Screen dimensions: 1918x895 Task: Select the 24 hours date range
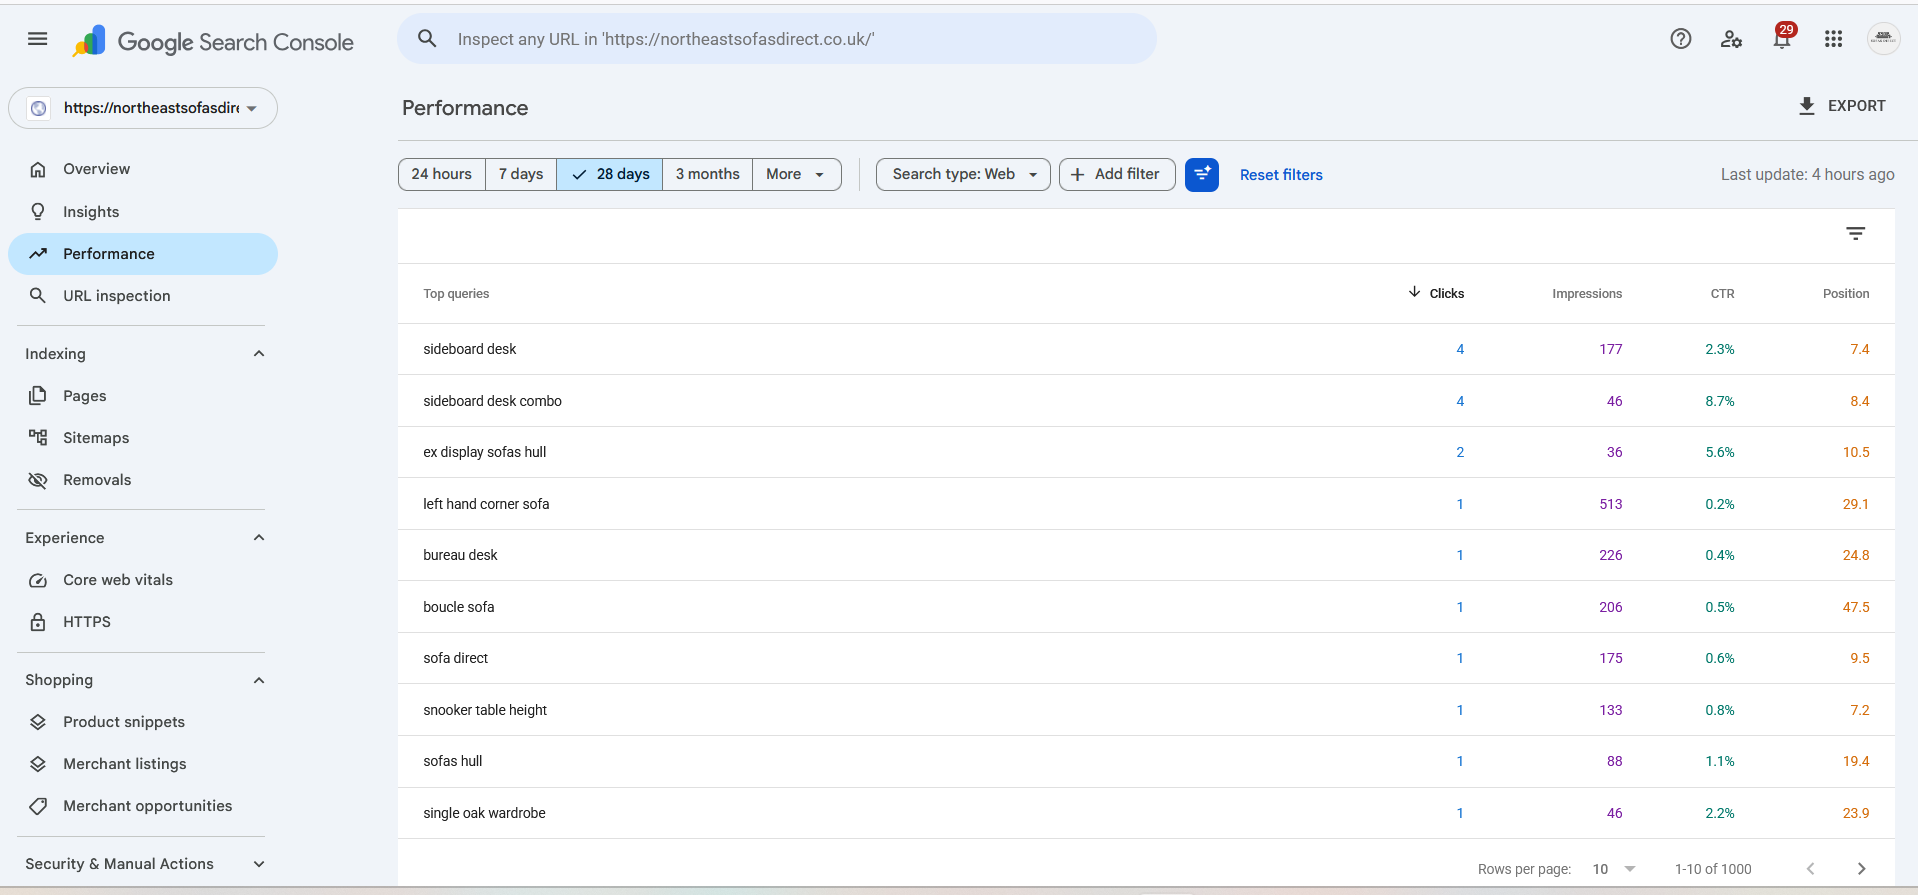441,174
